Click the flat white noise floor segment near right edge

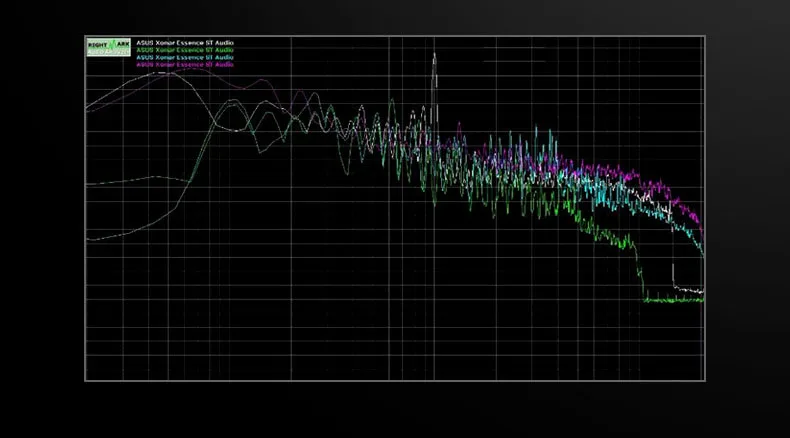689,290
